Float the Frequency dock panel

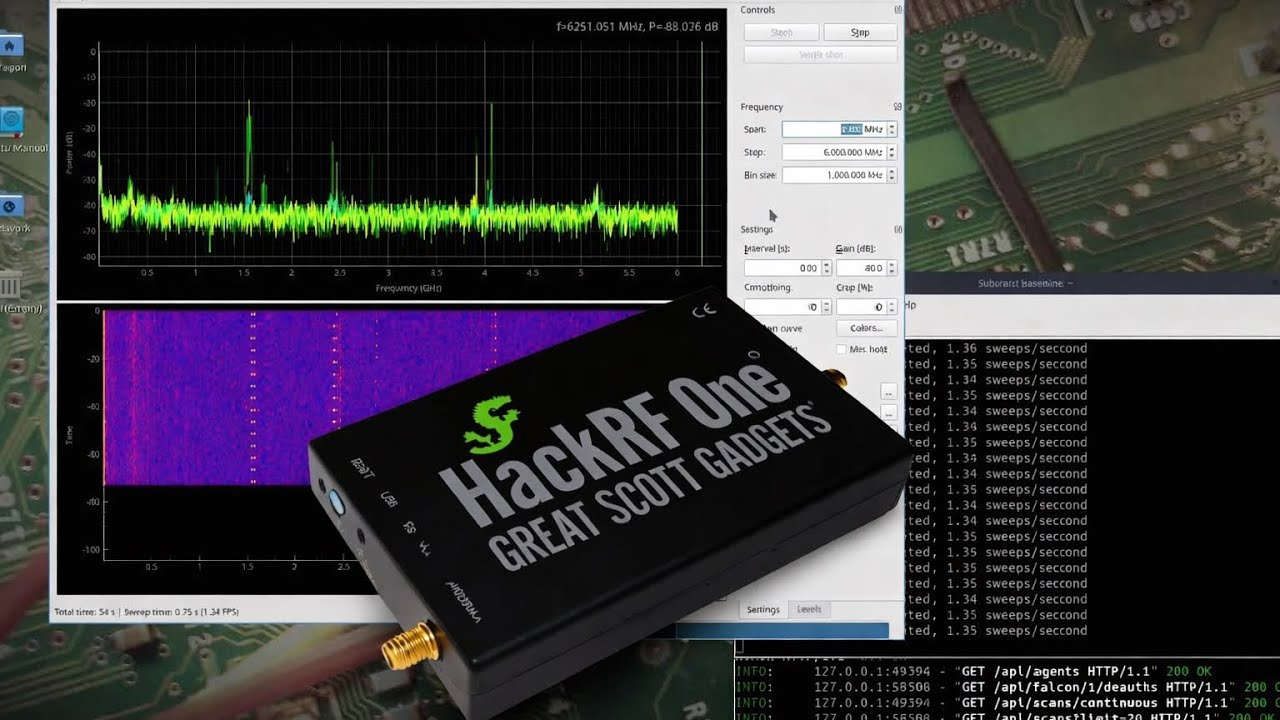[897, 107]
